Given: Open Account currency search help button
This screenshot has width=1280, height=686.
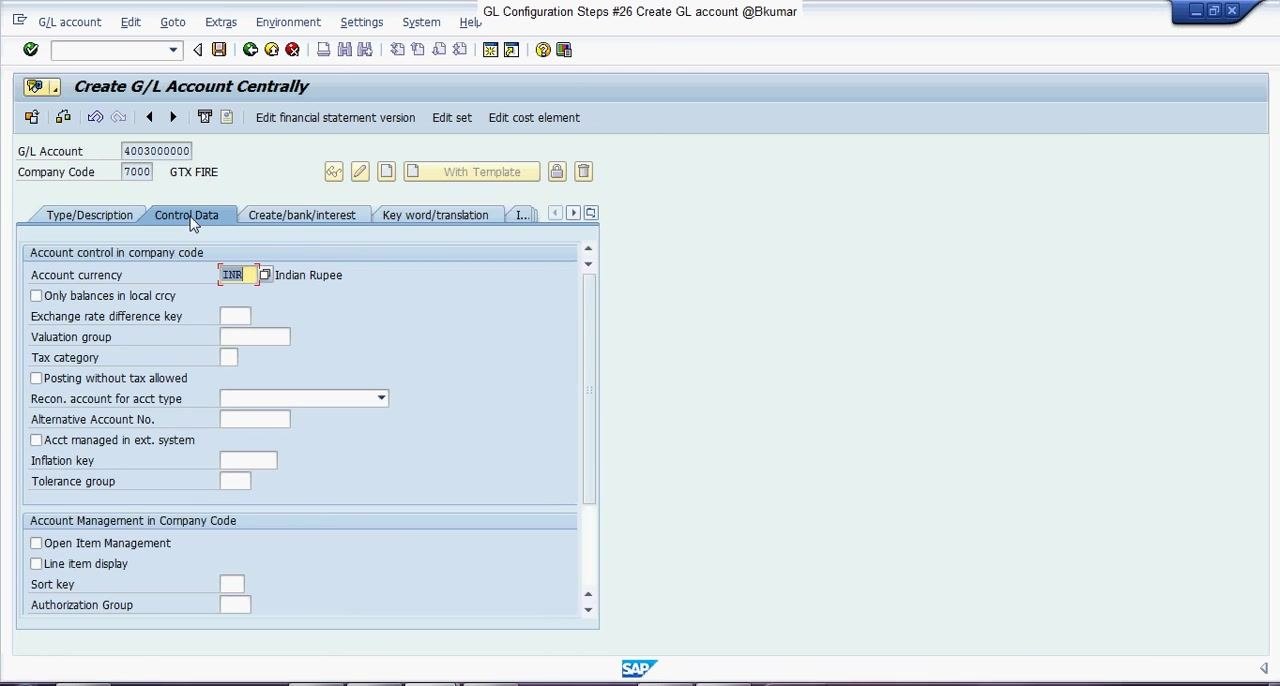Looking at the screenshot, I should (x=265, y=275).
